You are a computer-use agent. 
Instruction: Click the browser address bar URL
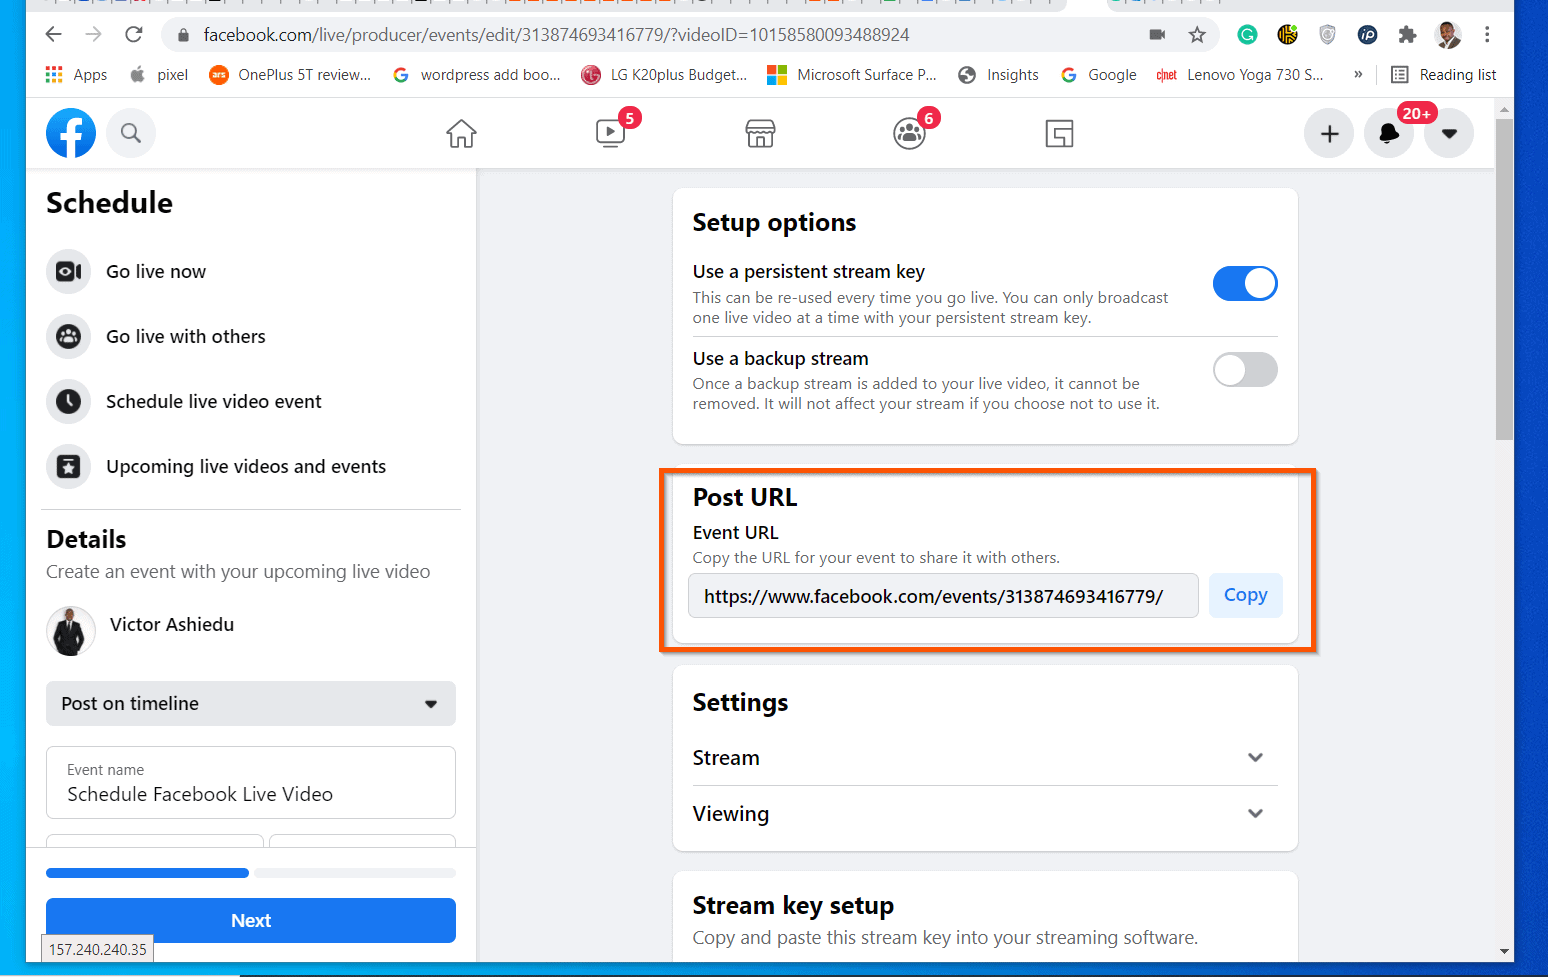point(556,35)
